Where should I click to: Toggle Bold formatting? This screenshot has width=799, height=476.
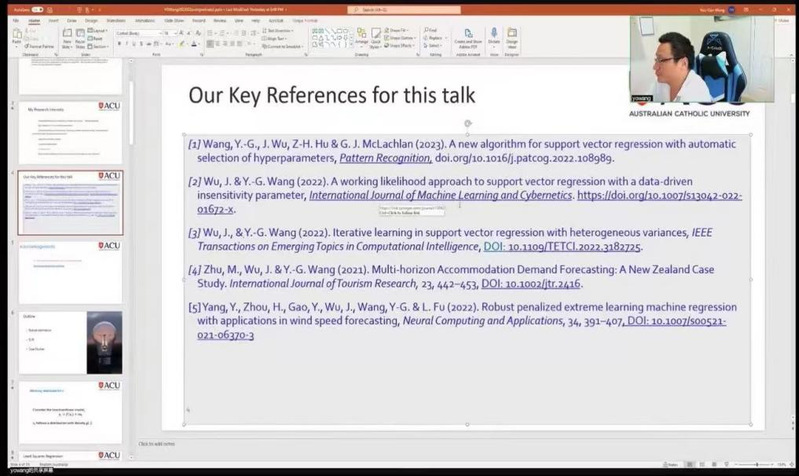tap(119, 44)
